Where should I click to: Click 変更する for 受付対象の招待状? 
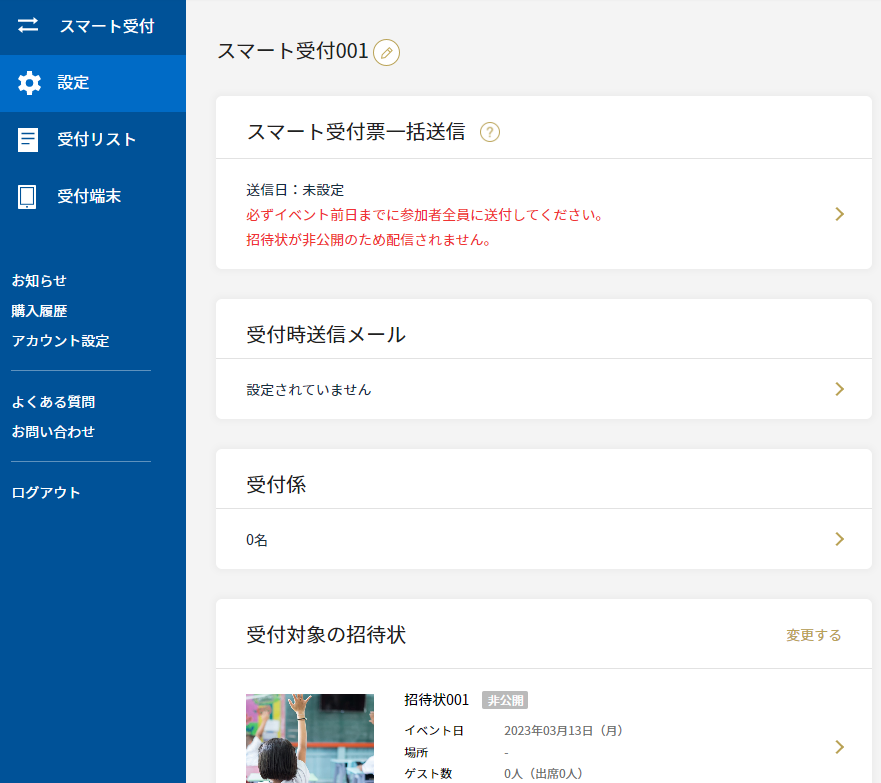pos(813,635)
